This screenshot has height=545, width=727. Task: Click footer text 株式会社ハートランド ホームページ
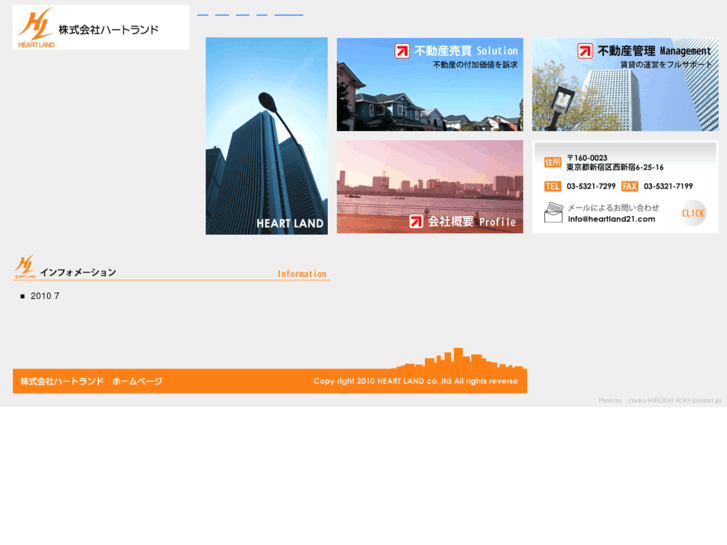tap(91, 381)
